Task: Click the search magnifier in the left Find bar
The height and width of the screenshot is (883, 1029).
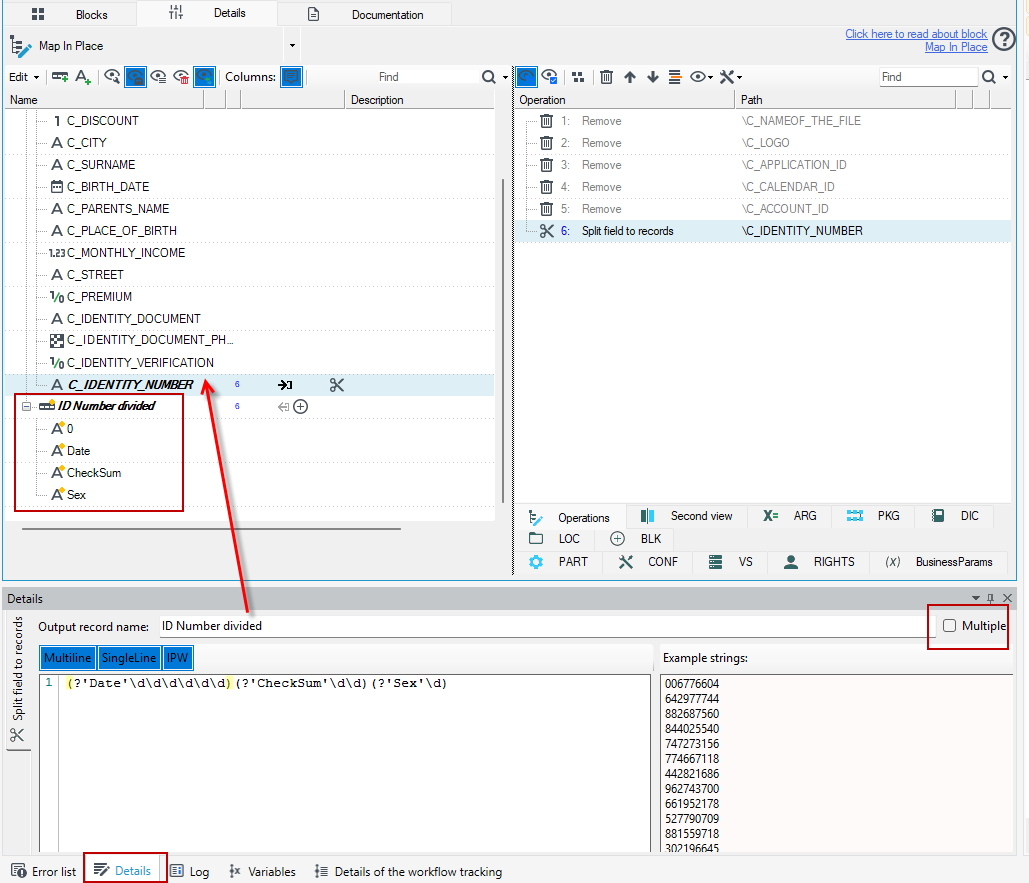Action: tap(488, 77)
